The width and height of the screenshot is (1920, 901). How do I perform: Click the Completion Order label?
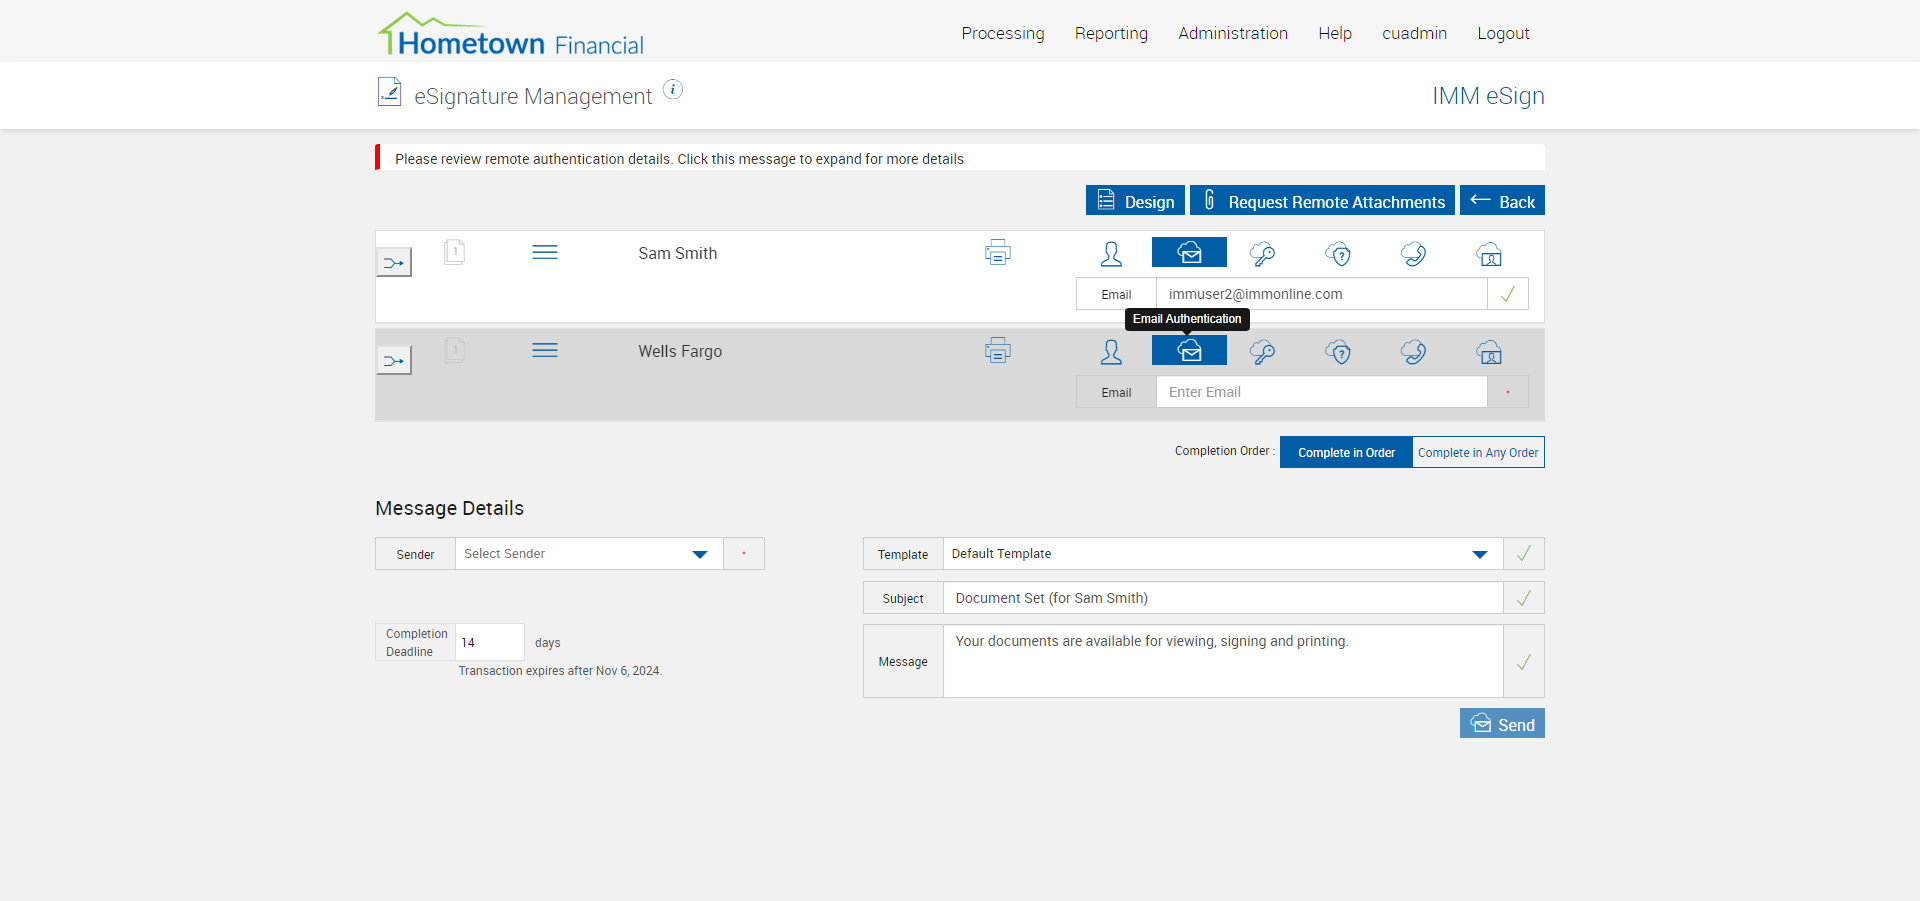(1224, 451)
